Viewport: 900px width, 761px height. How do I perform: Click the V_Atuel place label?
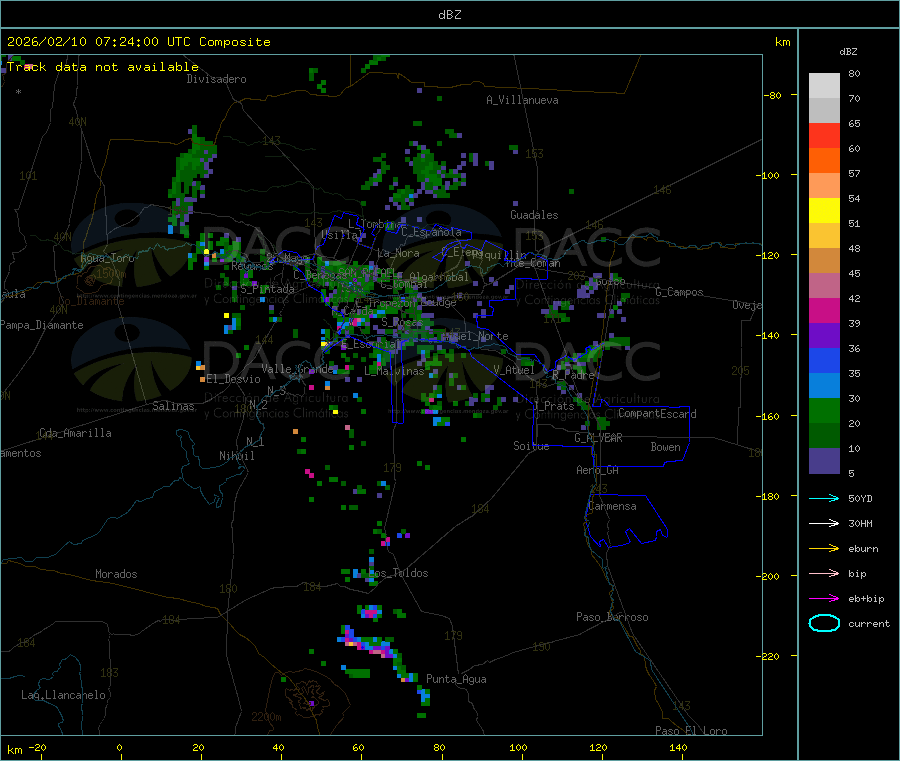(x=514, y=370)
